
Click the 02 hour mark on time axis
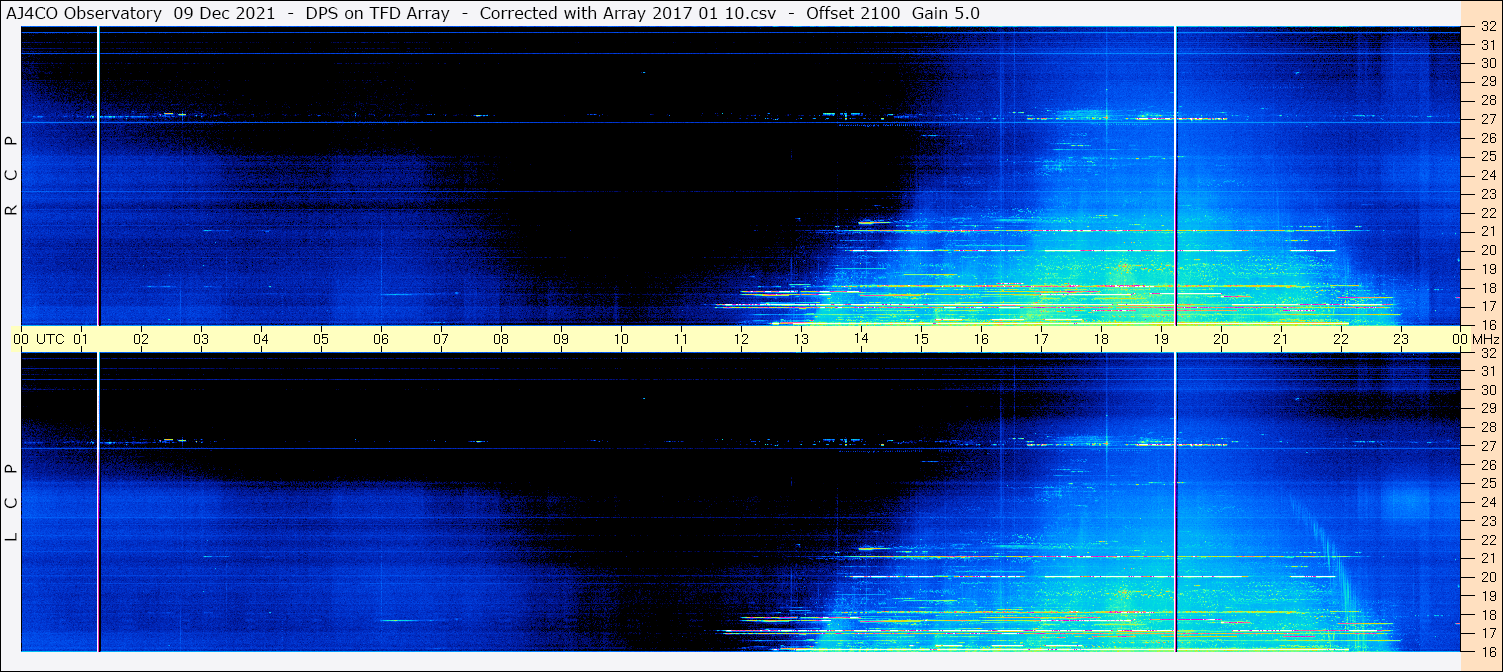point(141,339)
